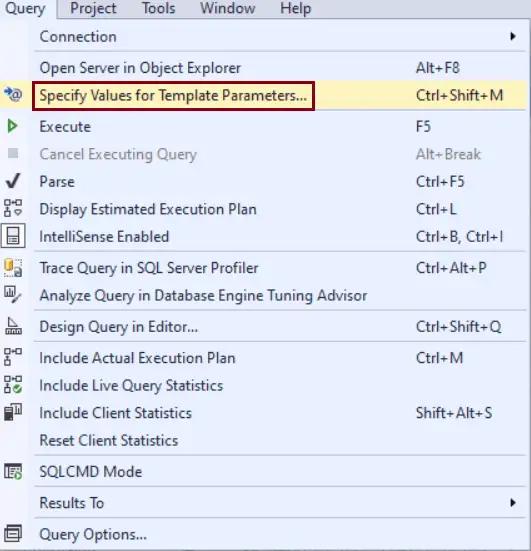Click the Database Engine Tuning Advisor icon
This screenshot has width=531, height=551.
pyautogui.click(x=13, y=294)
